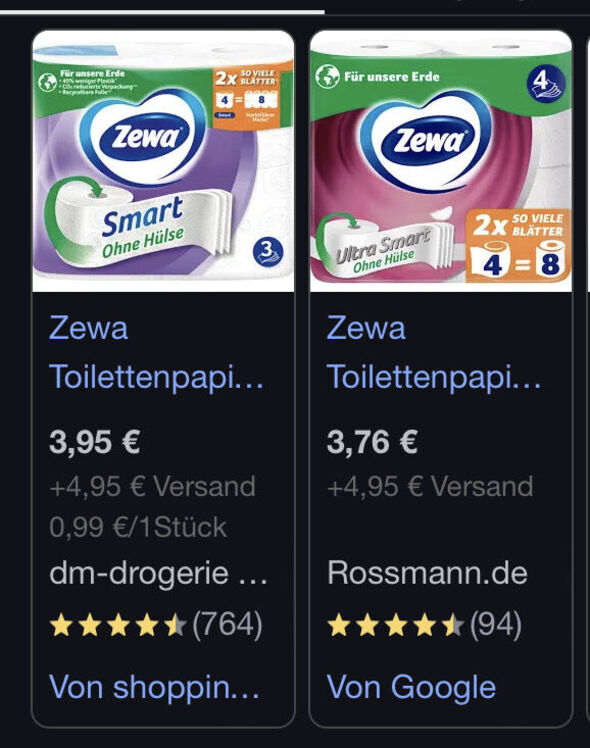Click the Zewa Toilettenpapier title in dm card
590x748 pixels.
coord(156,352)
